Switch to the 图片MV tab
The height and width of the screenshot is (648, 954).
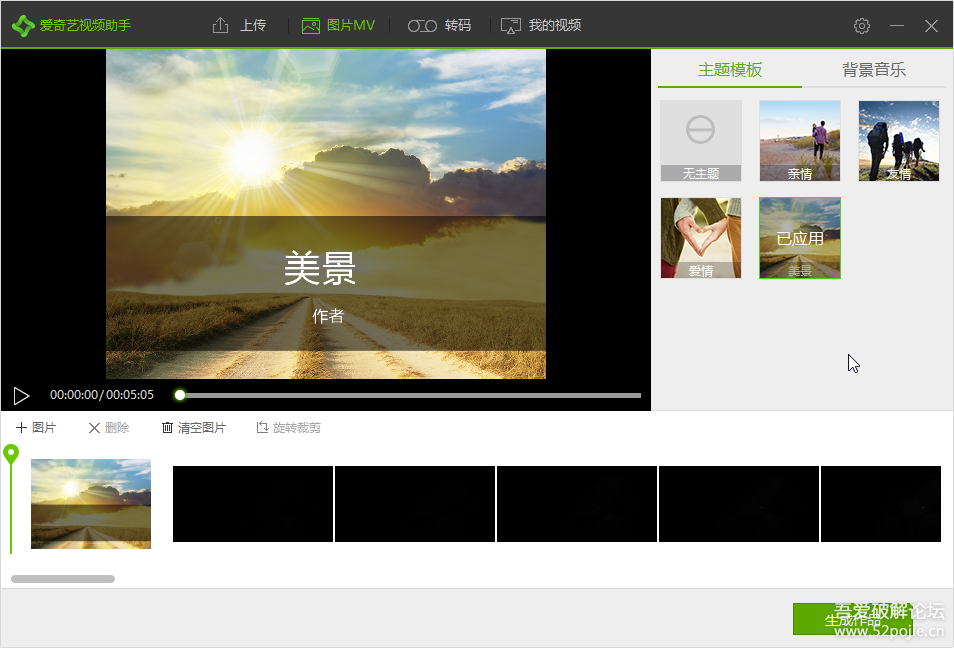tap(338, 25)
